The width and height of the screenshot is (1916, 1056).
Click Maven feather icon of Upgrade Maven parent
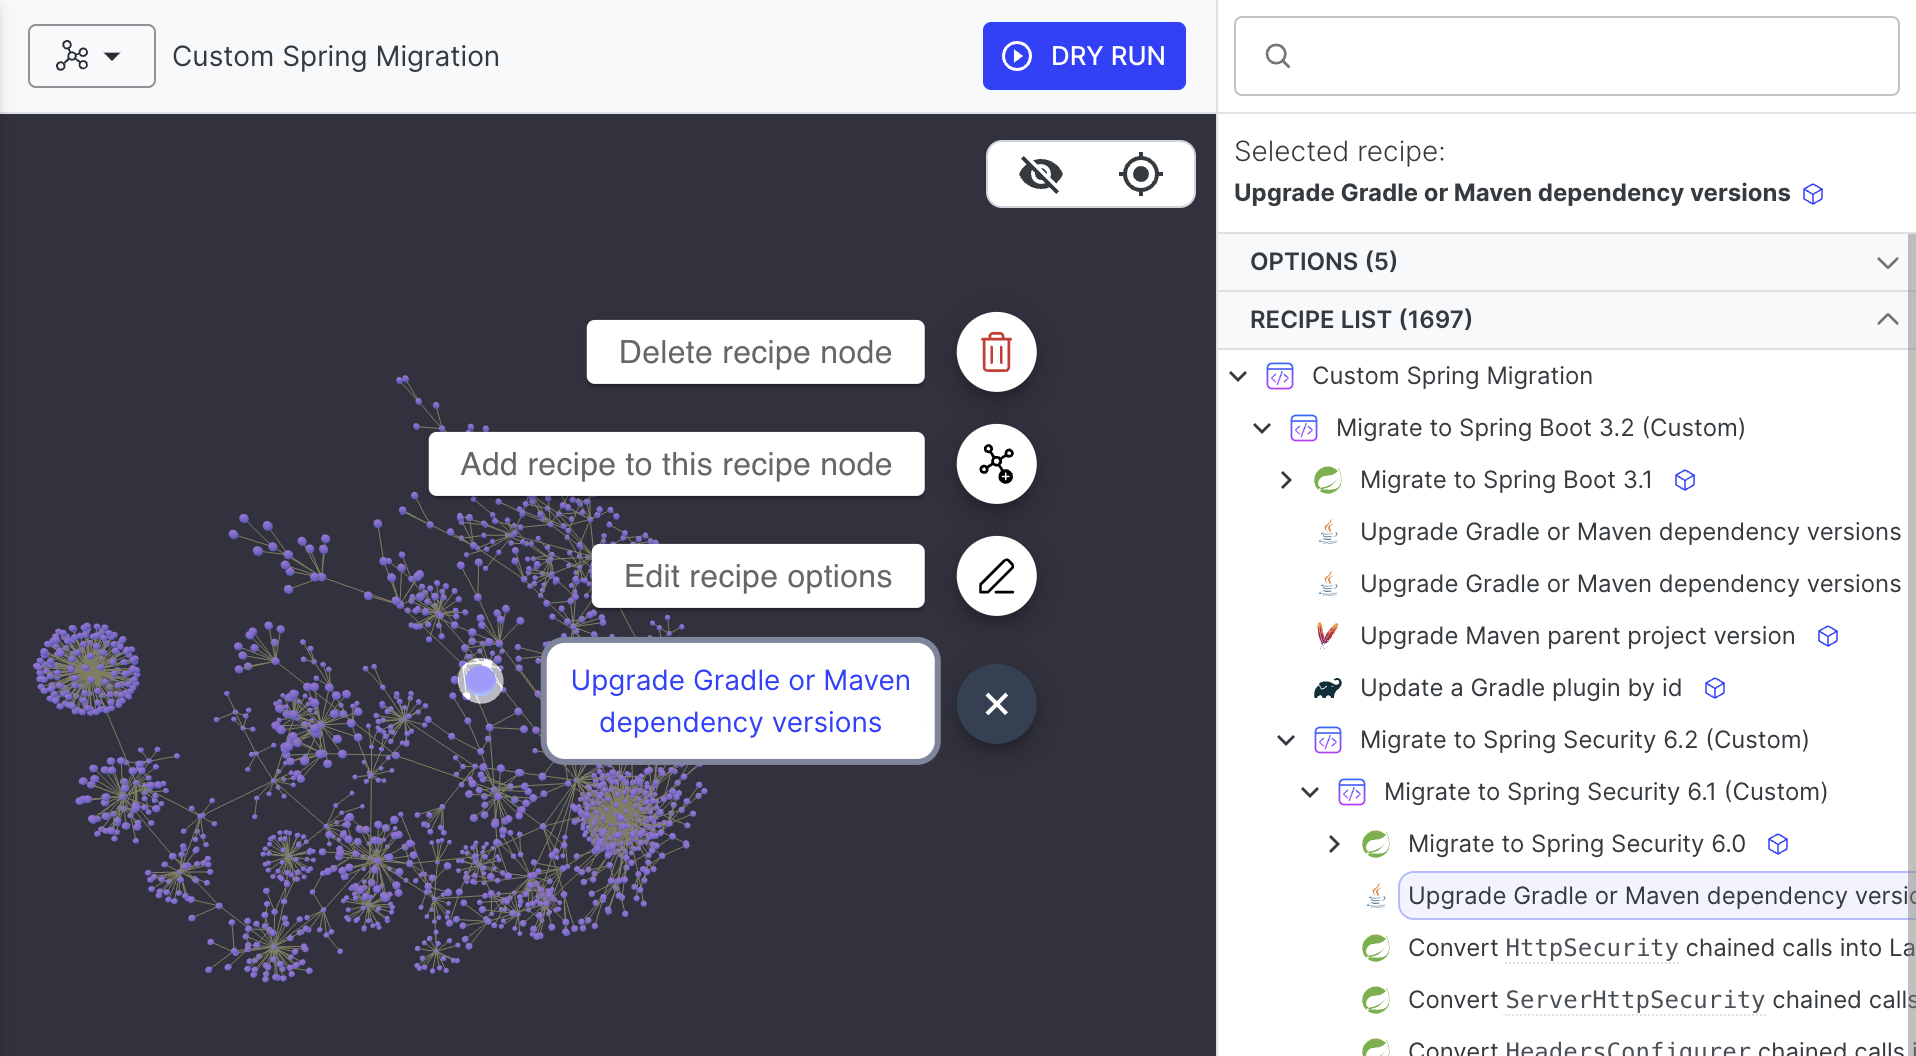[1328, 636]
